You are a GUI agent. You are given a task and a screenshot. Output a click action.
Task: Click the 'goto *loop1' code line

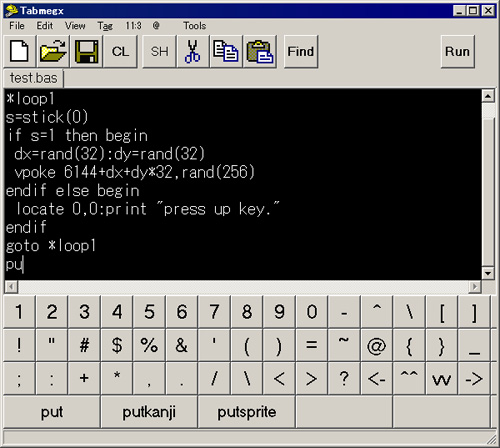[51, 246]
